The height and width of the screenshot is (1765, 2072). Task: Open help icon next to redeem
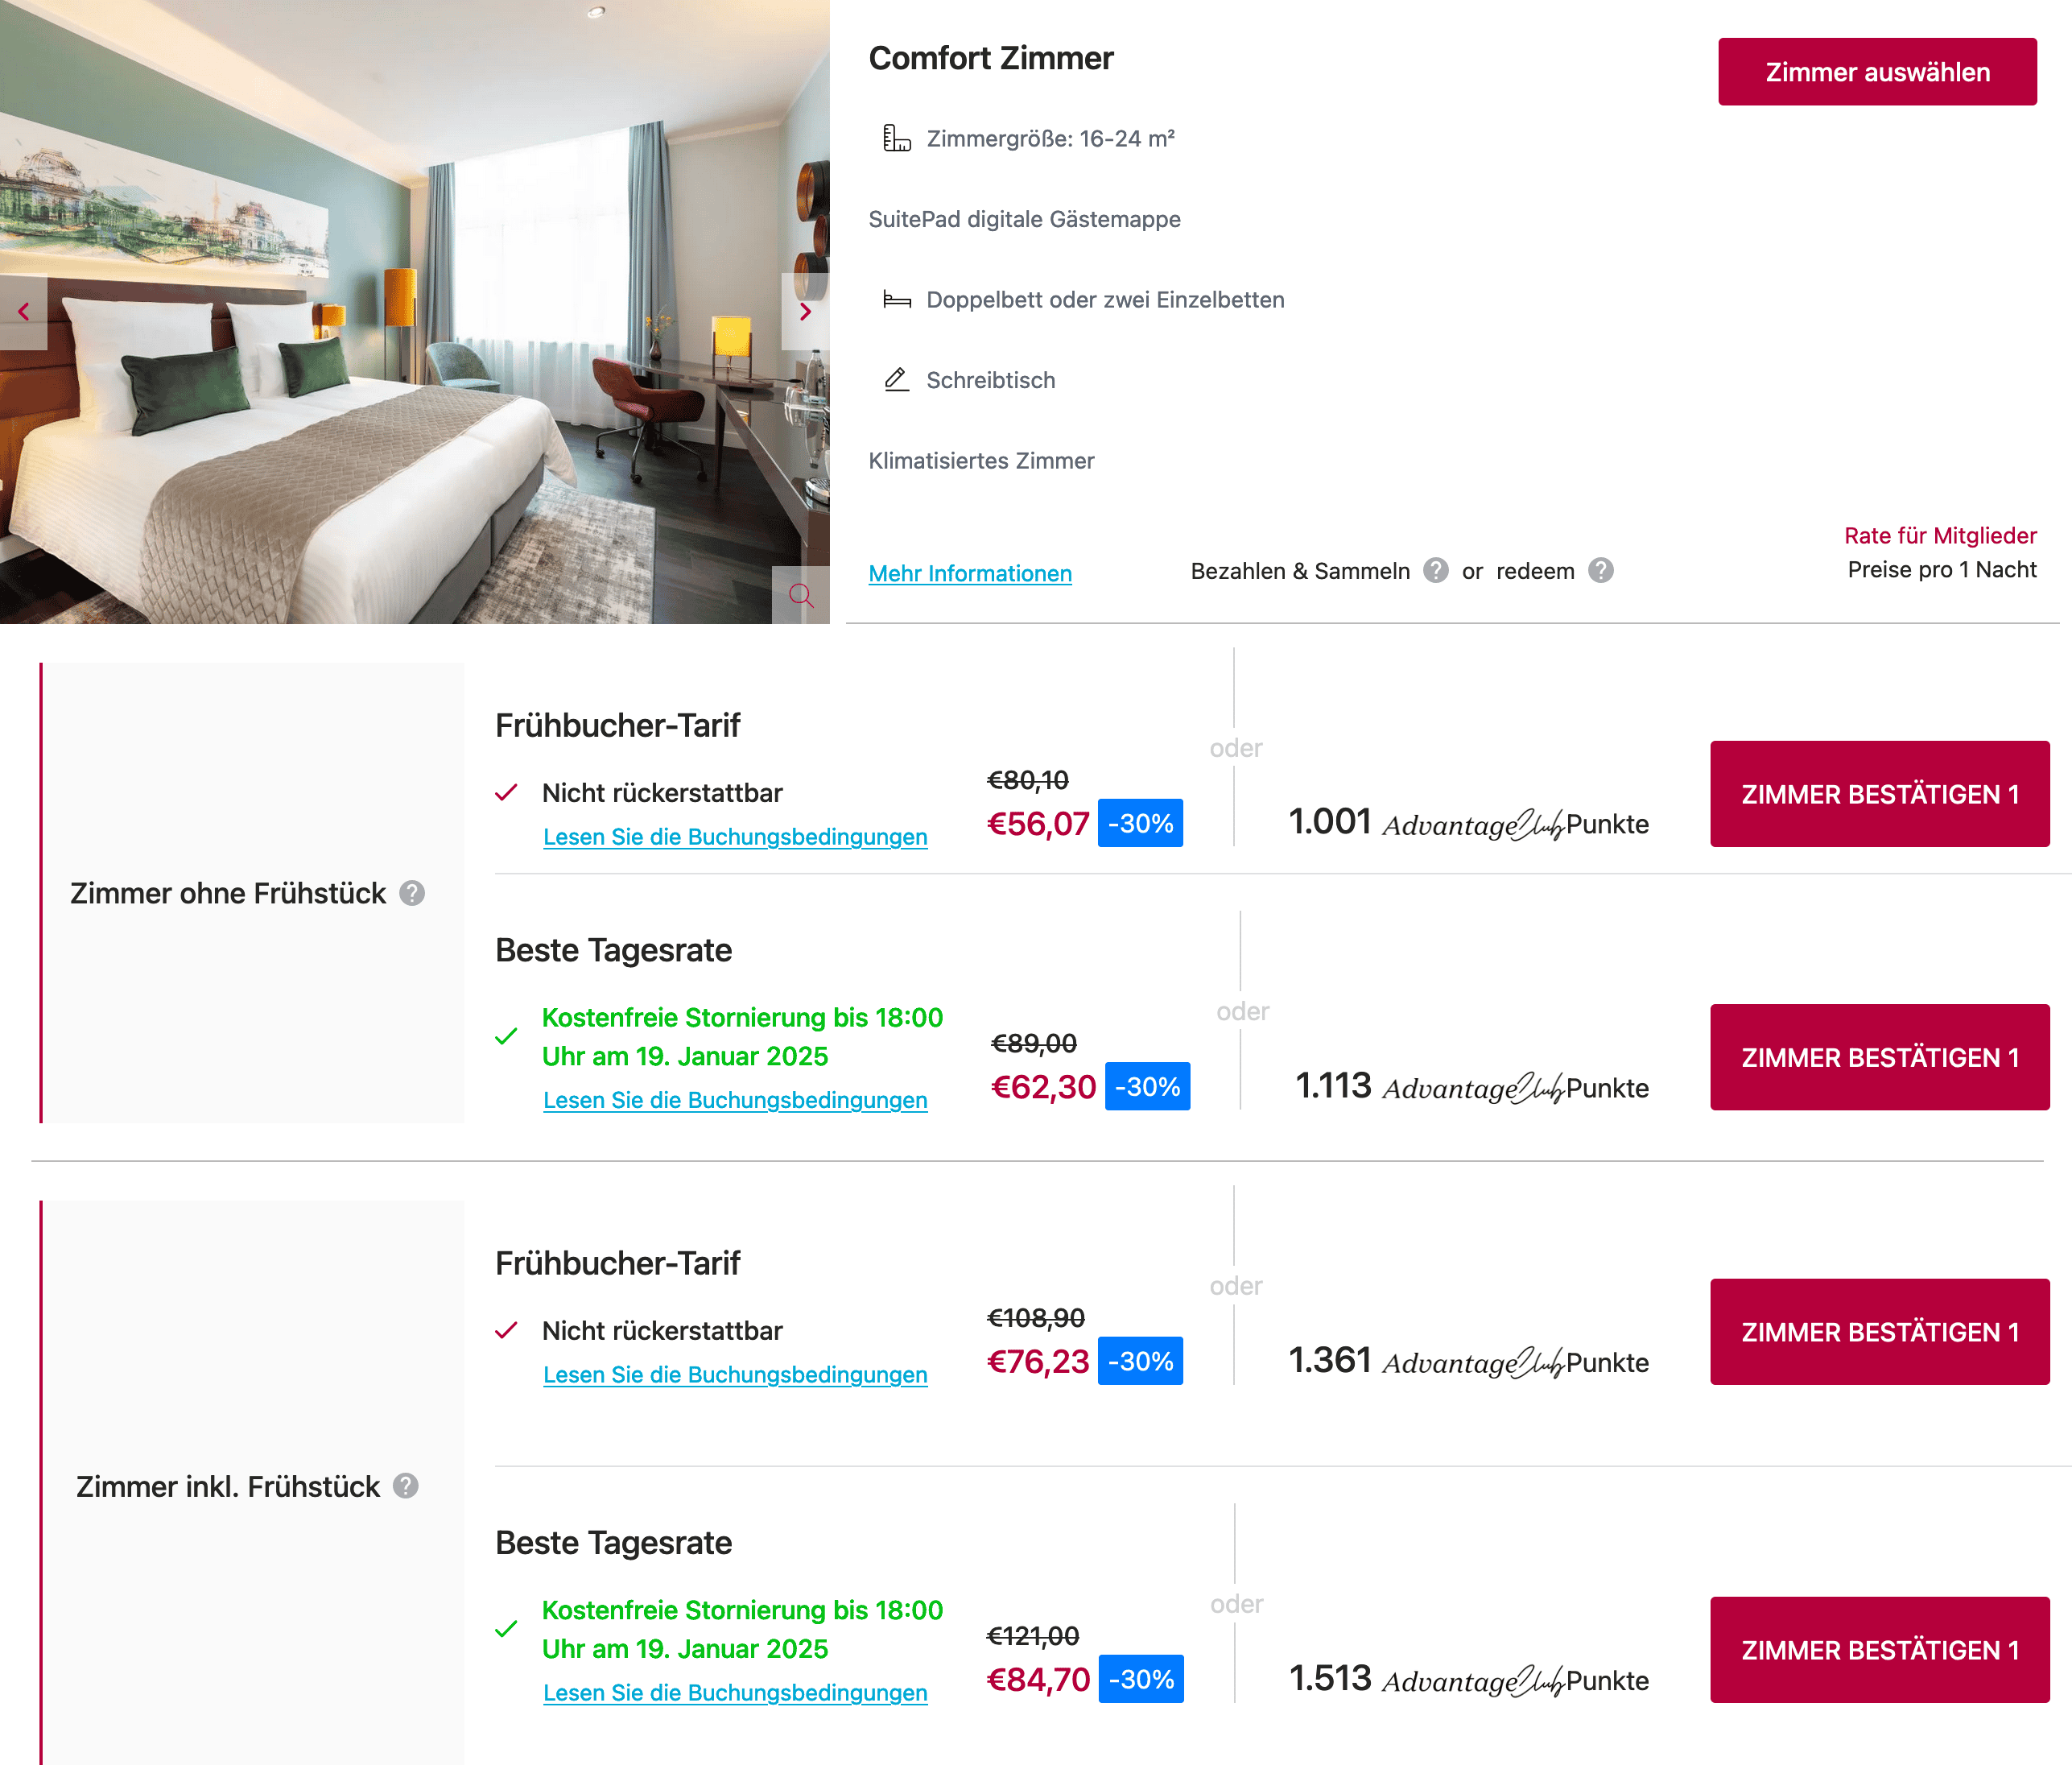(x=1601, y=571)
